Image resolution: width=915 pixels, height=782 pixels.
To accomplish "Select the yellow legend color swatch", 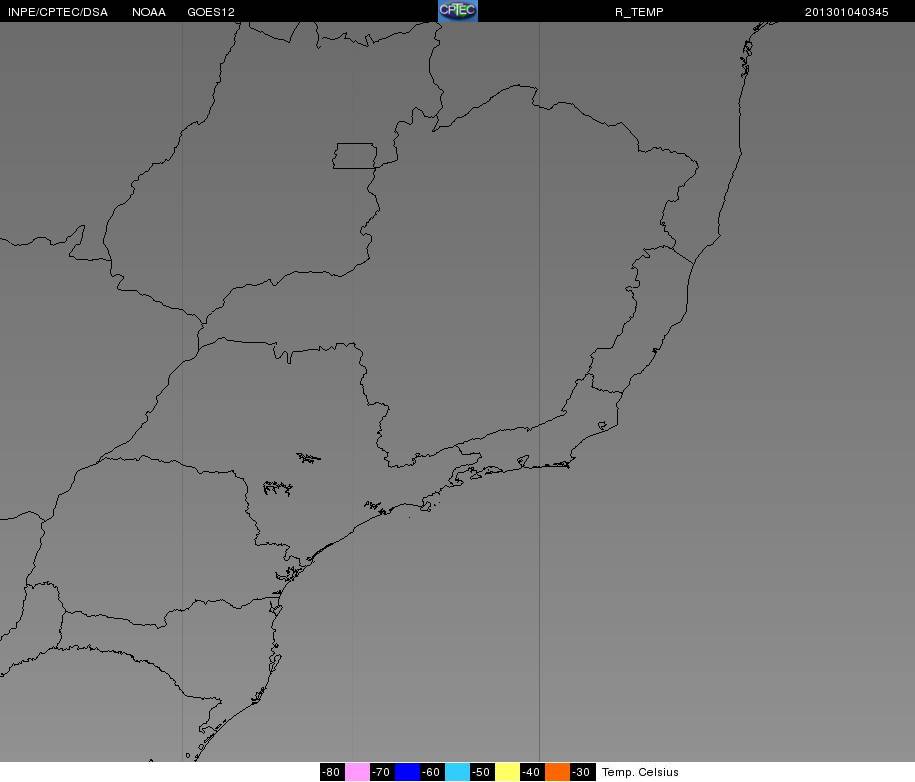I will pyautogui.click(x=507, y=772).
